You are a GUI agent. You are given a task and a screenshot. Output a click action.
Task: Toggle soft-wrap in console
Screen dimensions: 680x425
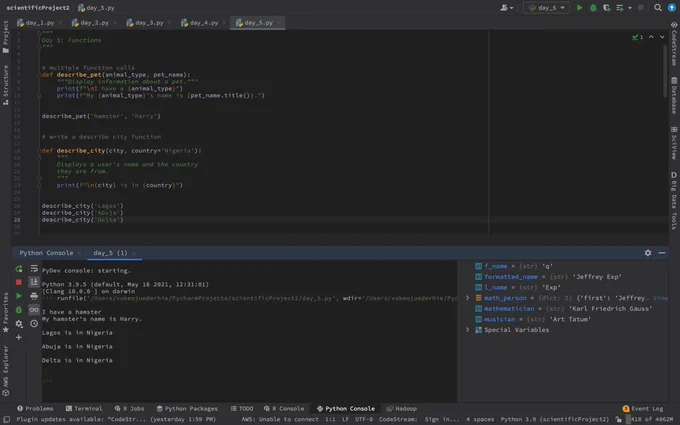click(x=34, y=269)
